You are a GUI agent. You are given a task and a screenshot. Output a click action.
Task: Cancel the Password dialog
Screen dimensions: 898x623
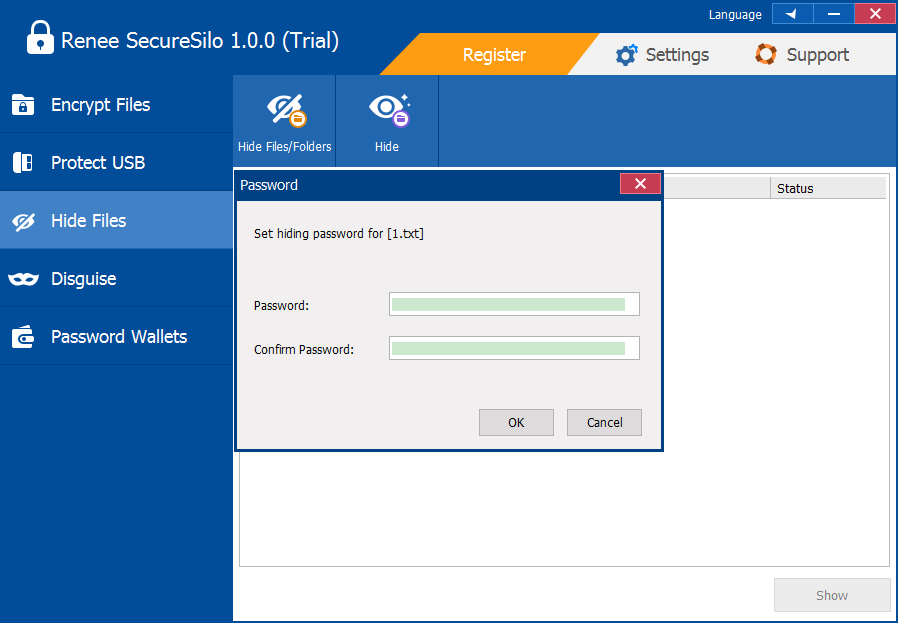click(x=604, y=423)
